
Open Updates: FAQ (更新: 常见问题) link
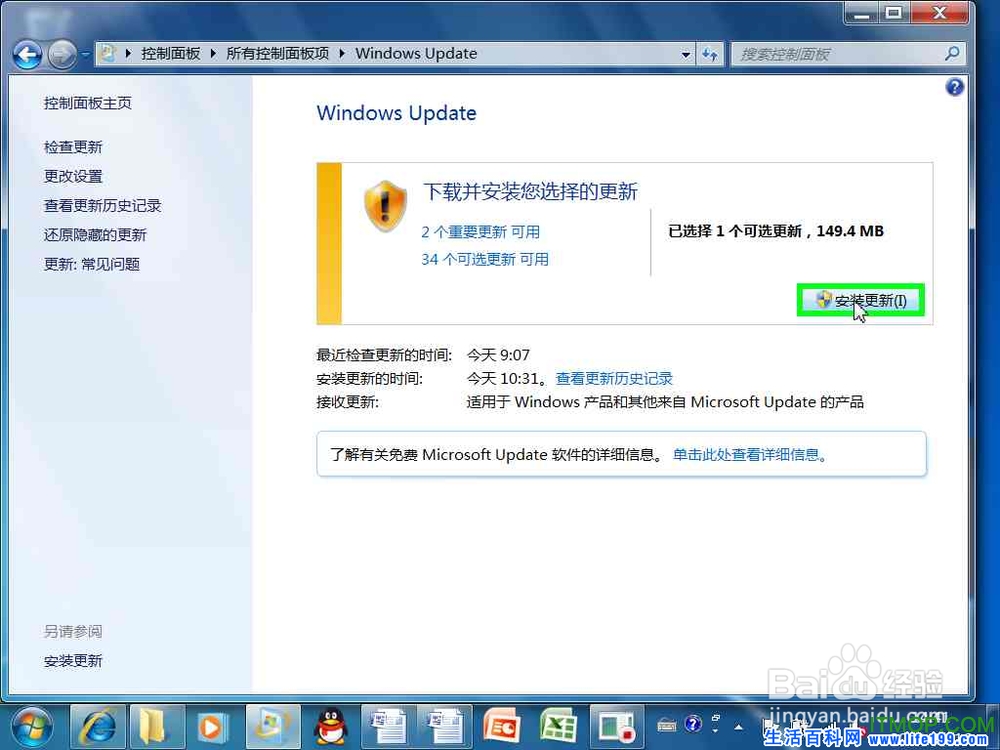91,265
